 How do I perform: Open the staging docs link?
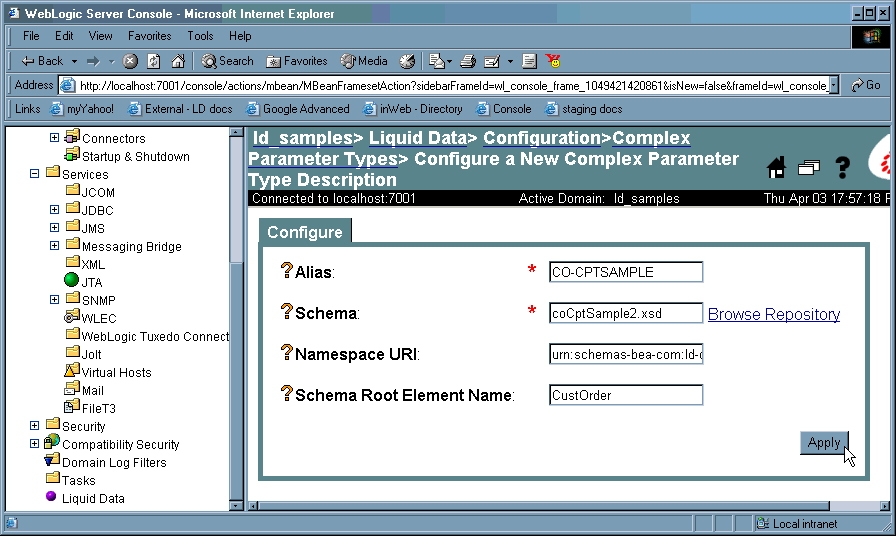point(584,109)
